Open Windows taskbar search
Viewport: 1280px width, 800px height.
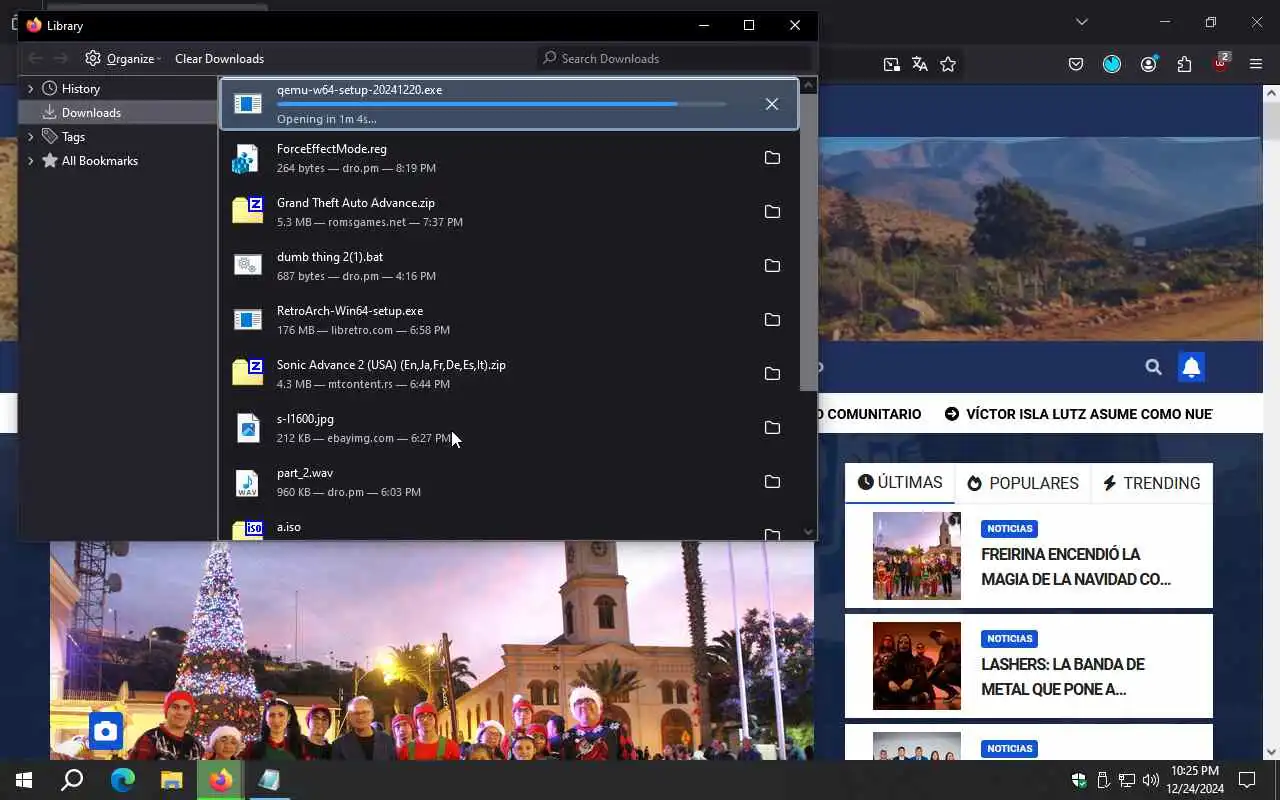coord(72,780)
